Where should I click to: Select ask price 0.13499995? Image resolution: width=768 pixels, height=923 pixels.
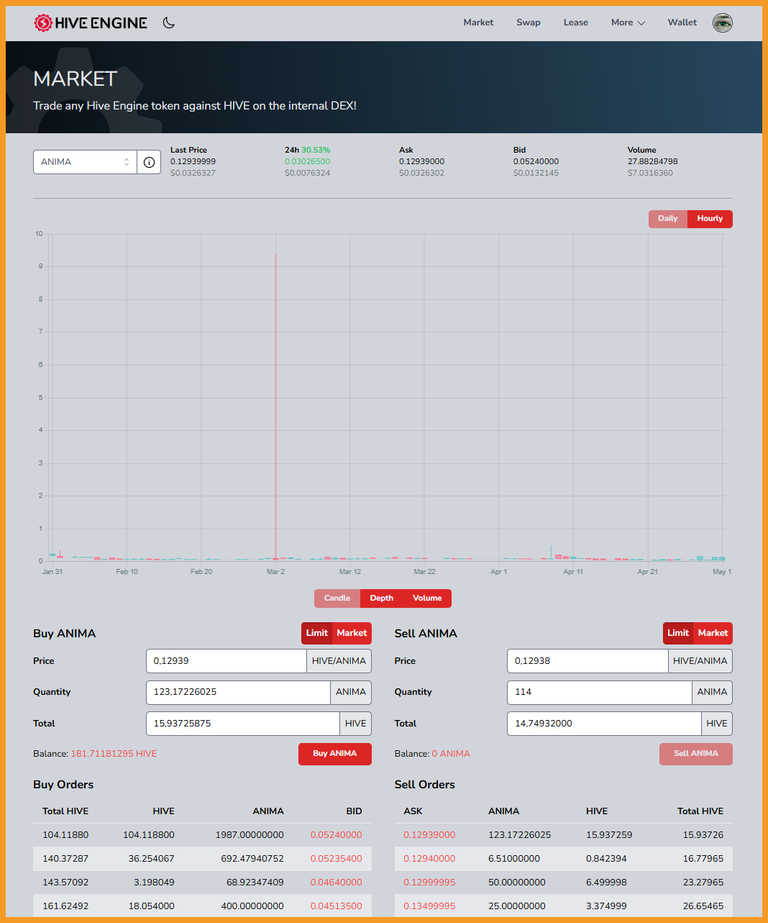click(429, 906)
